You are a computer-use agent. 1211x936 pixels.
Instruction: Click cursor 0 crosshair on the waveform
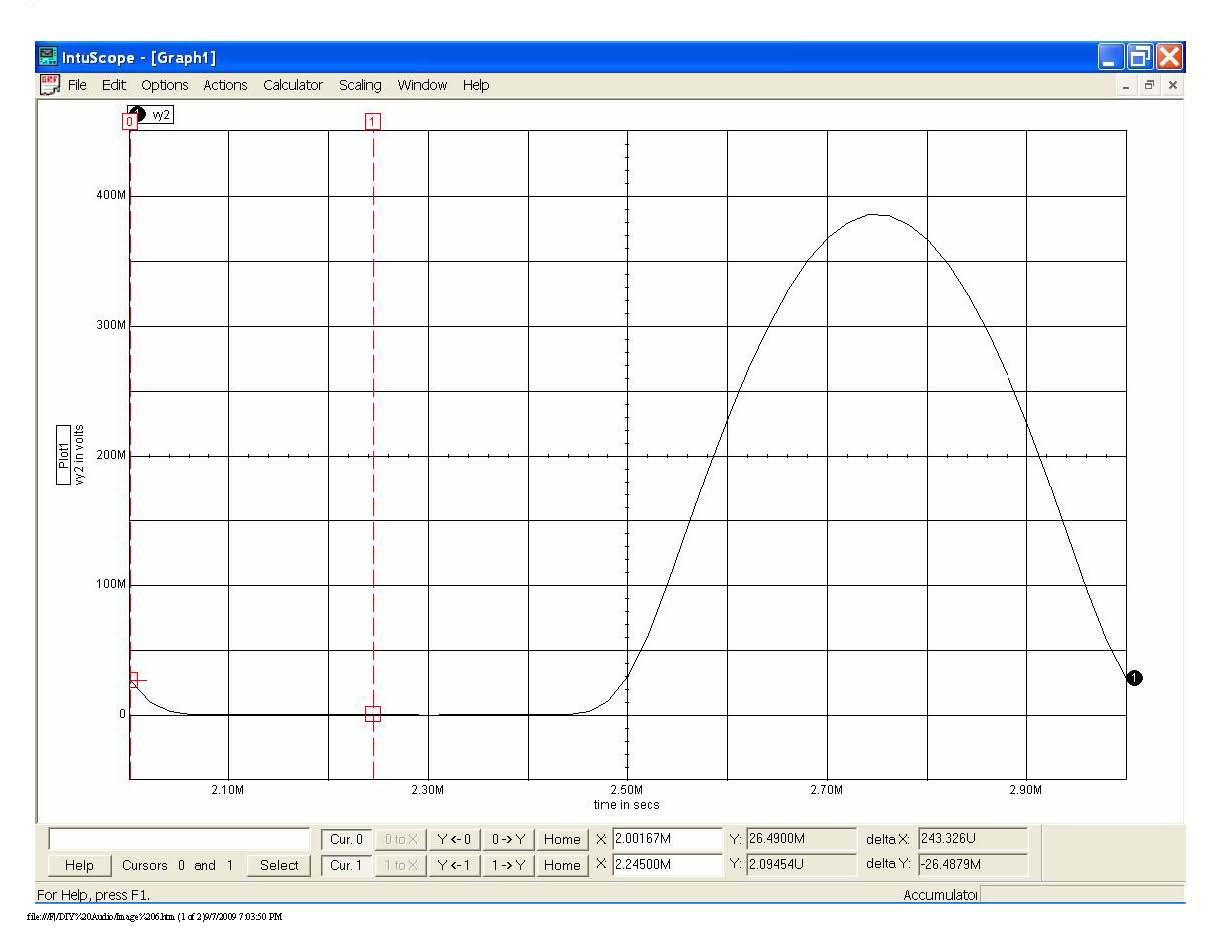[135, 680]
